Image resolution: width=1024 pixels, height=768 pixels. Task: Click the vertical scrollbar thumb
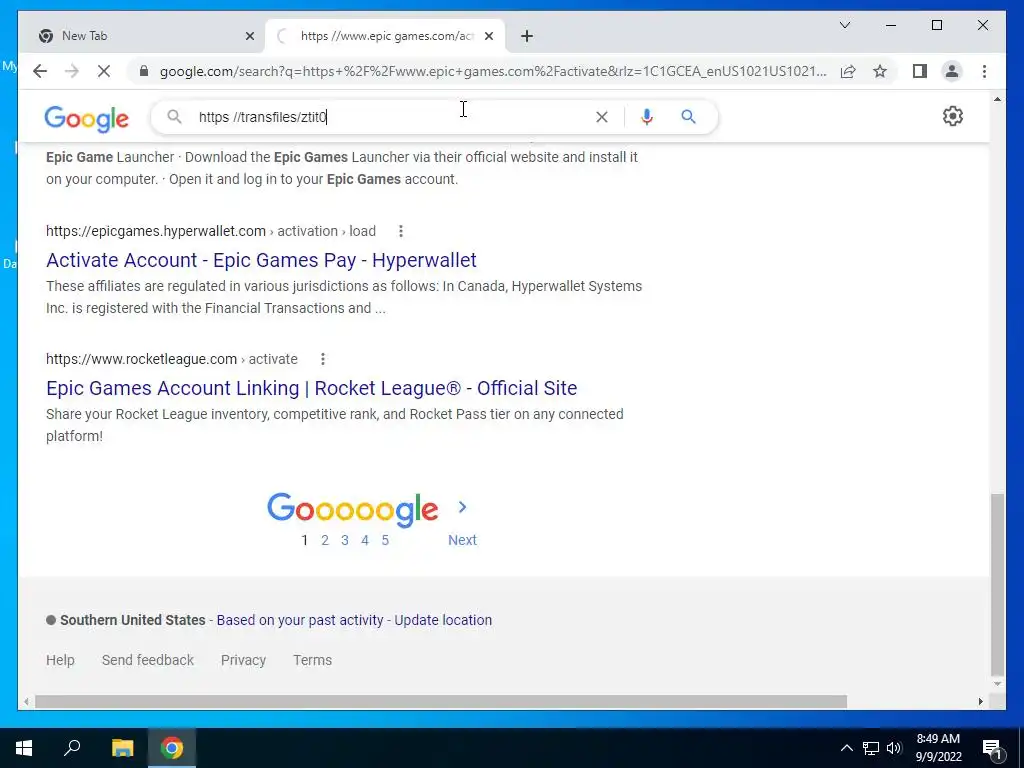pos(997,584)
